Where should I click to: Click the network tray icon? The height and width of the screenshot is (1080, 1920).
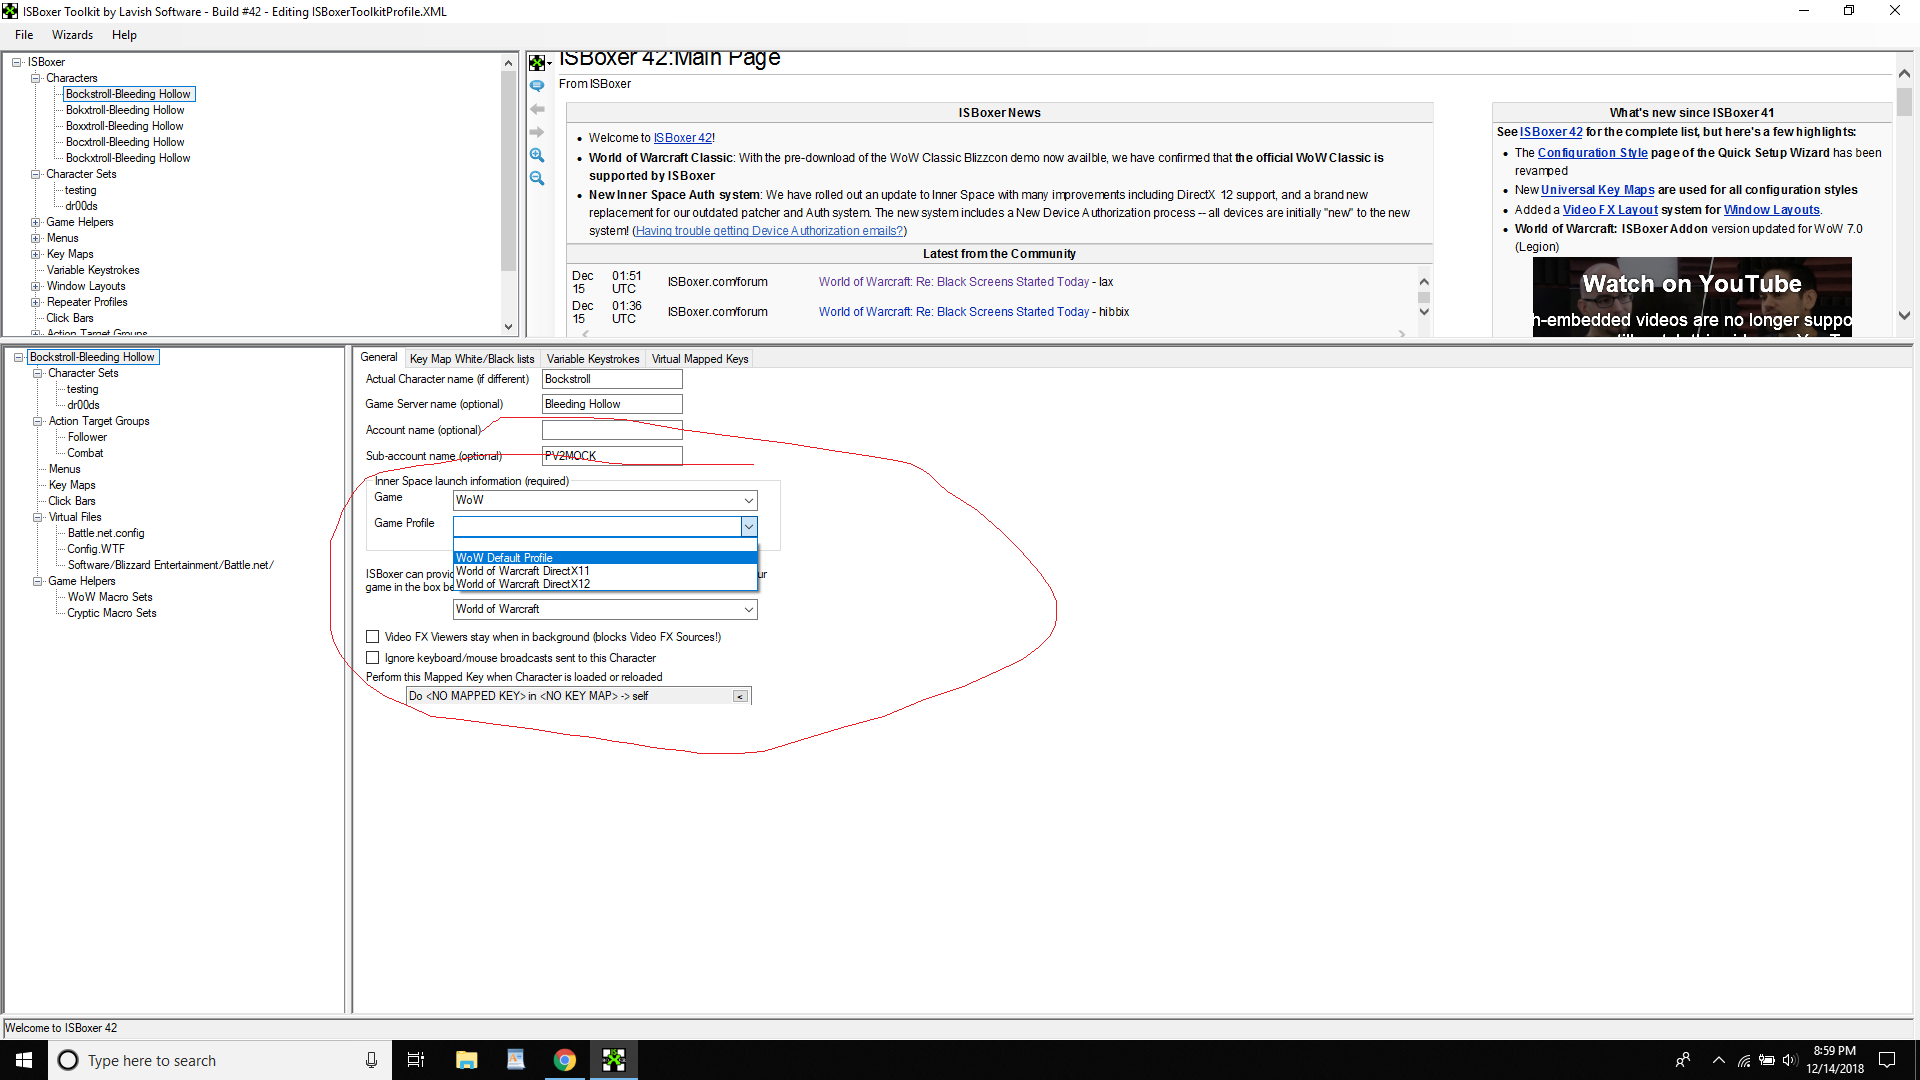point(1743,1060)
